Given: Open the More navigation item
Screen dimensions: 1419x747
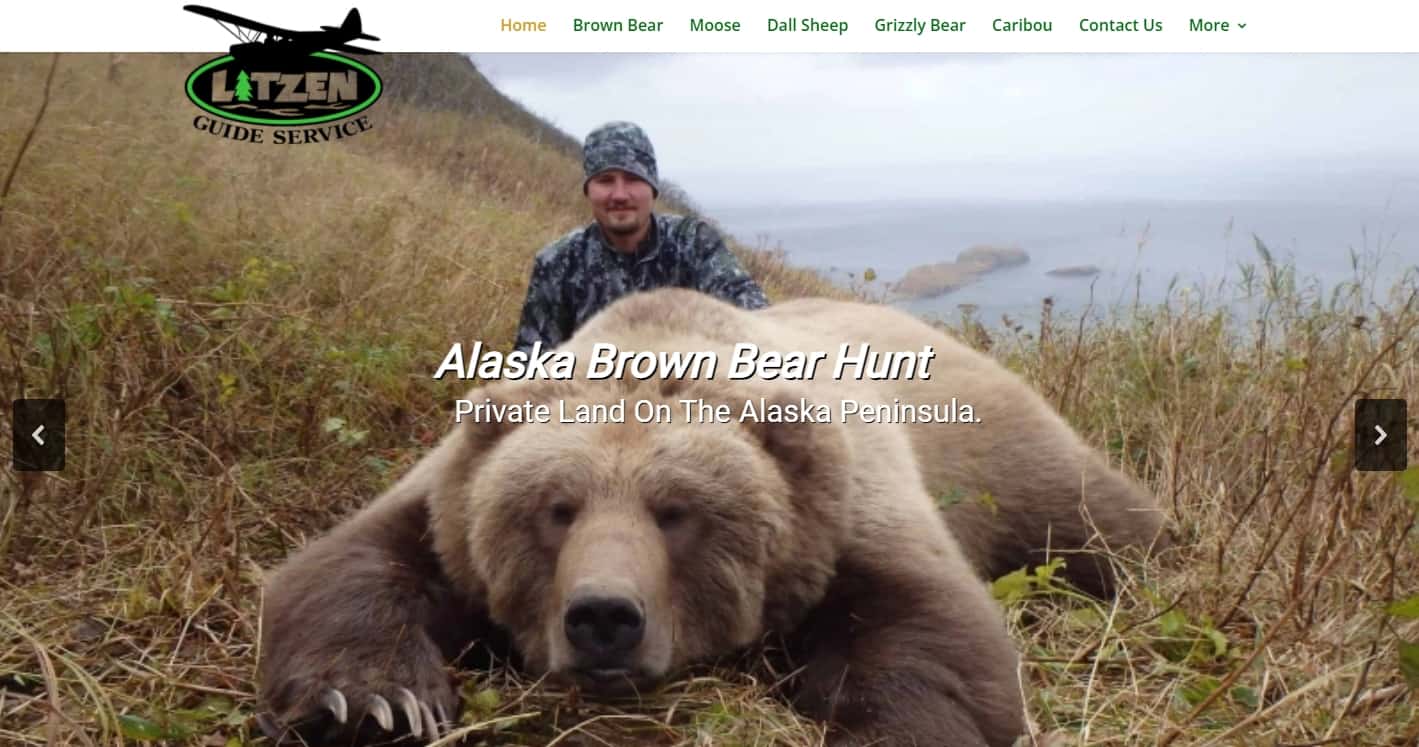Looking at the screenshot, I should [x=1217, y=25].
